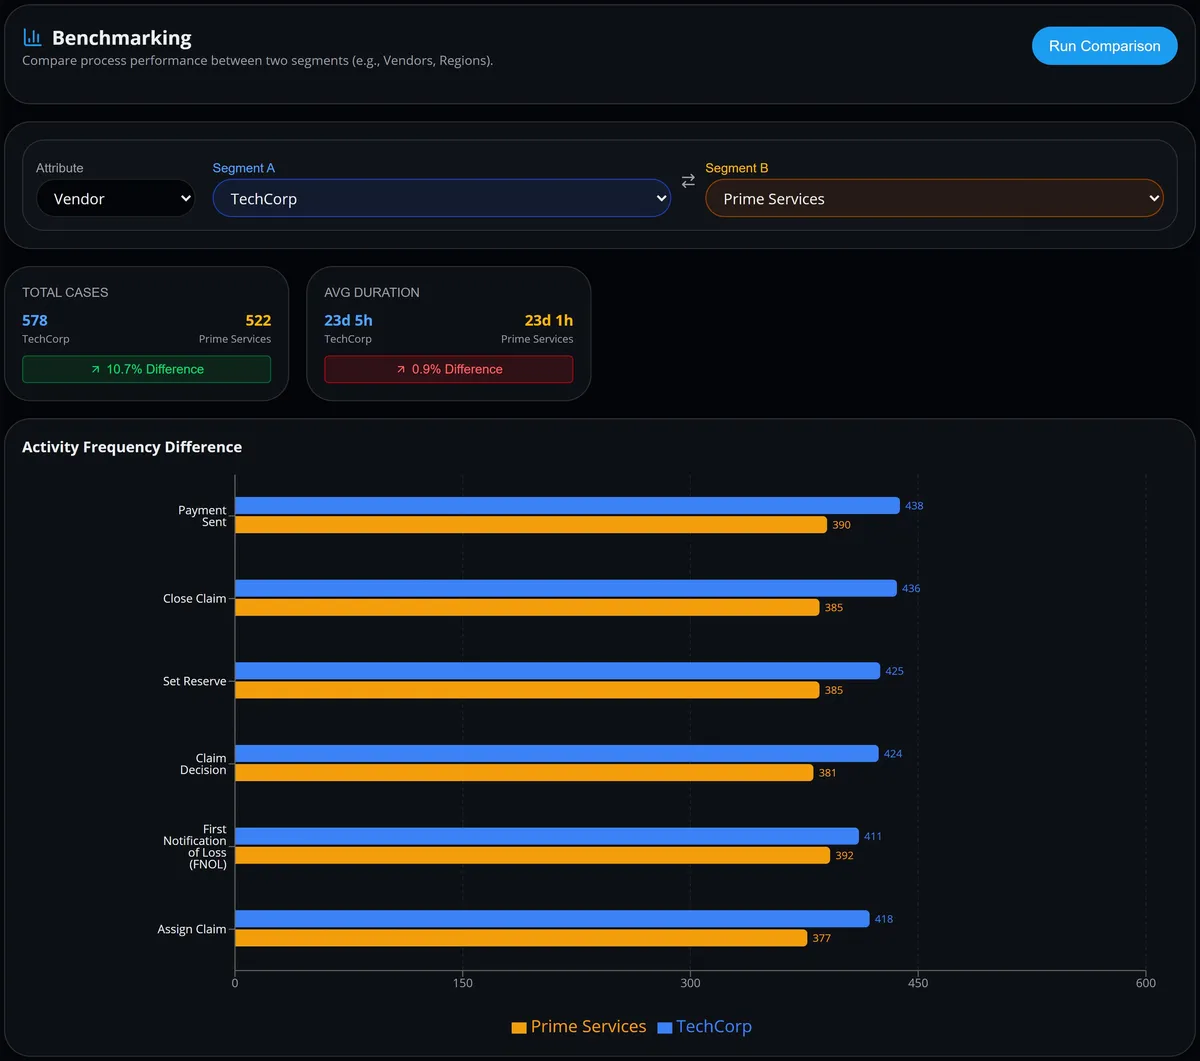Toggle Prime Services legend entry
The width and height of the screenshot is (1200, 1061).
pyautogui.click(x=578, y=1027)
